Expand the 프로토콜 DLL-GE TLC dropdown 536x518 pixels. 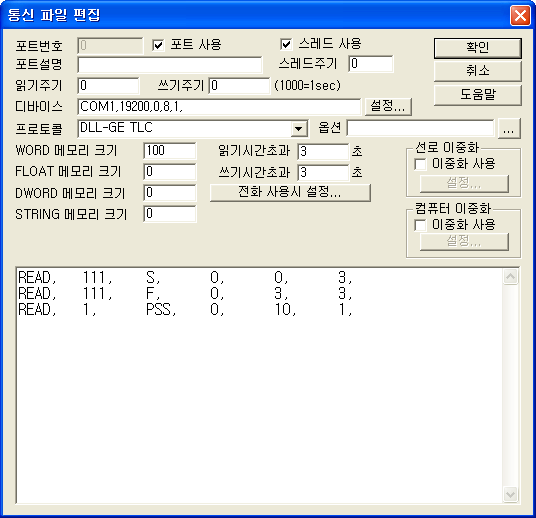pyautogui.click(x=299, y=129)
